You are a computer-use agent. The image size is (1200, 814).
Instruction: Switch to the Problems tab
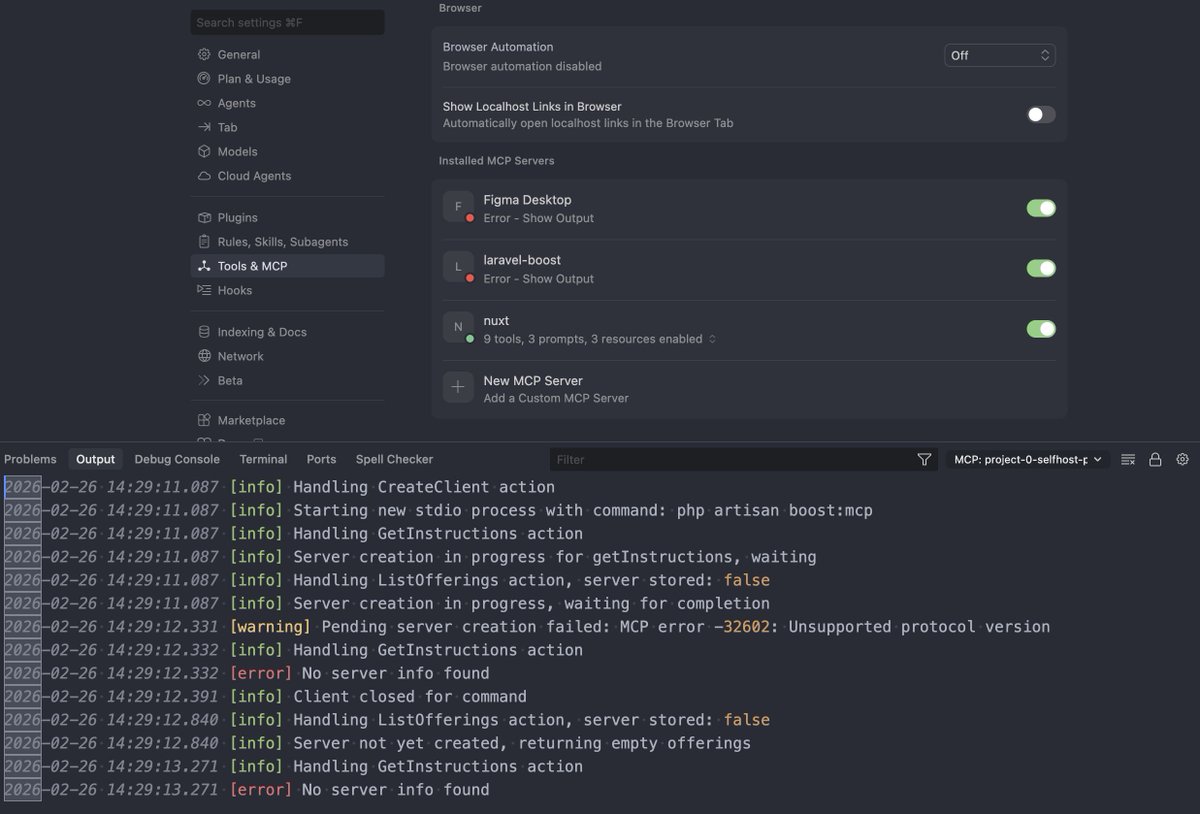[31, 459]
